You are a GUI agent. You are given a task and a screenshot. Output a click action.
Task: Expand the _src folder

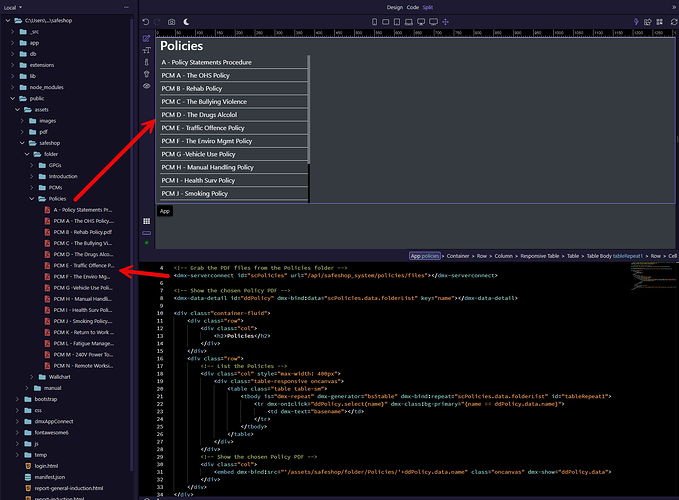(x=13, y=32)
